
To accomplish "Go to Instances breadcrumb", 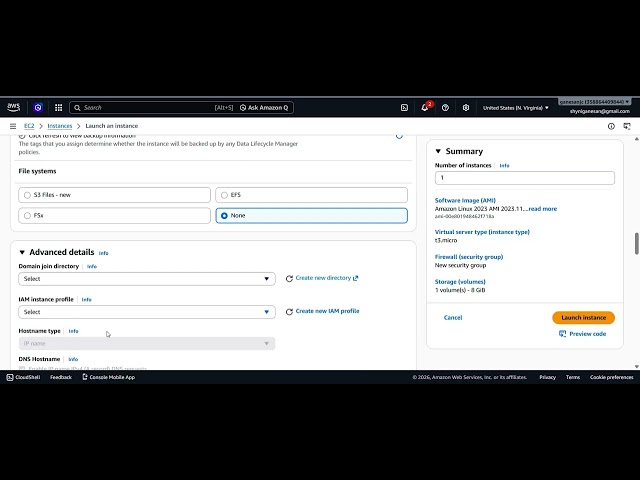I will [x=60, y=126].
